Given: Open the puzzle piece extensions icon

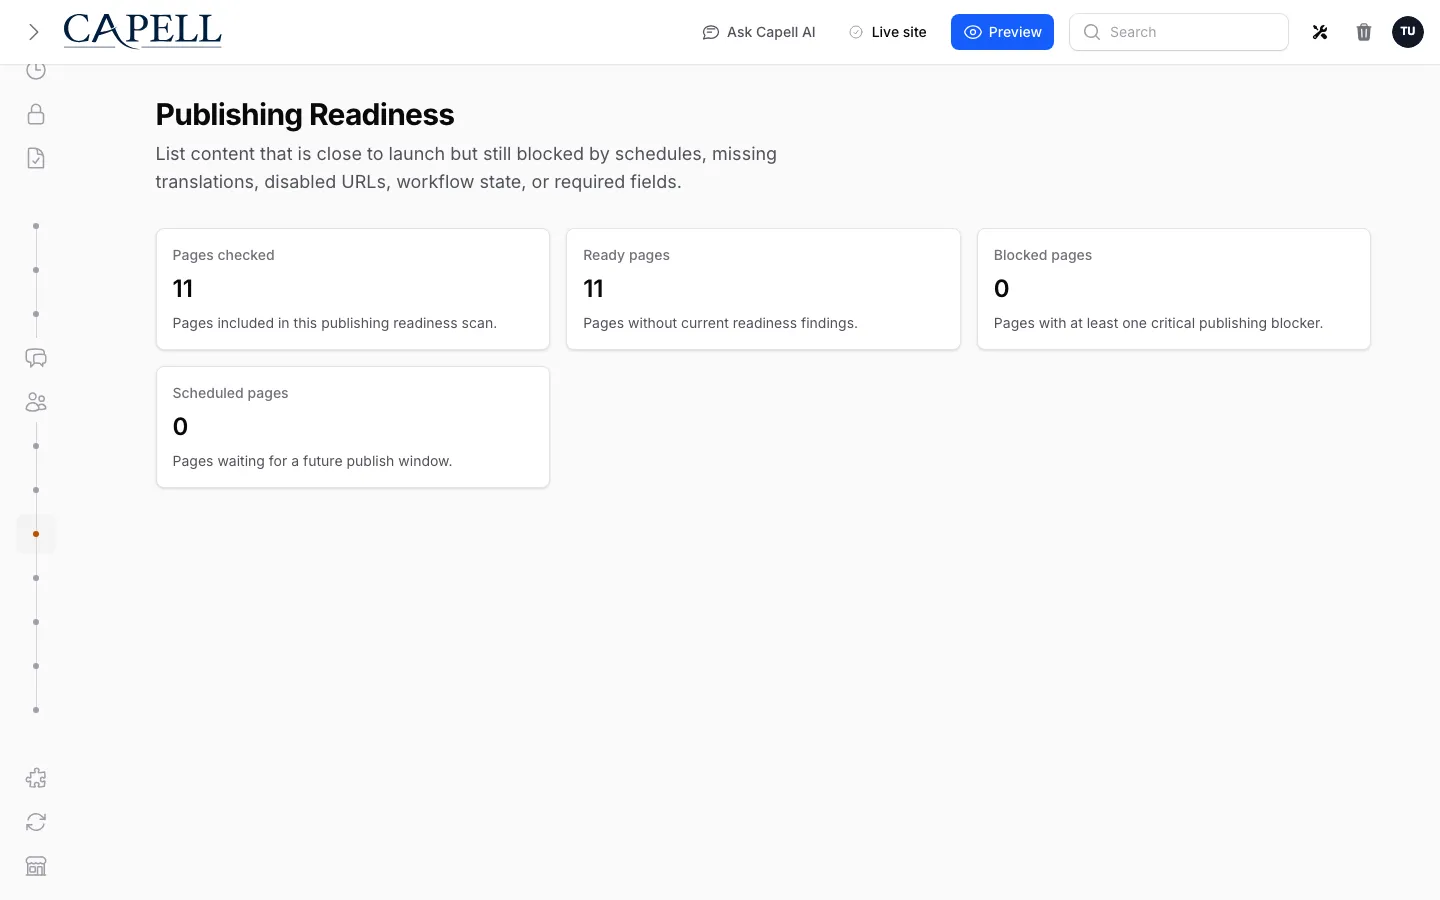Looking at the screenshot, I should [36, 778].
